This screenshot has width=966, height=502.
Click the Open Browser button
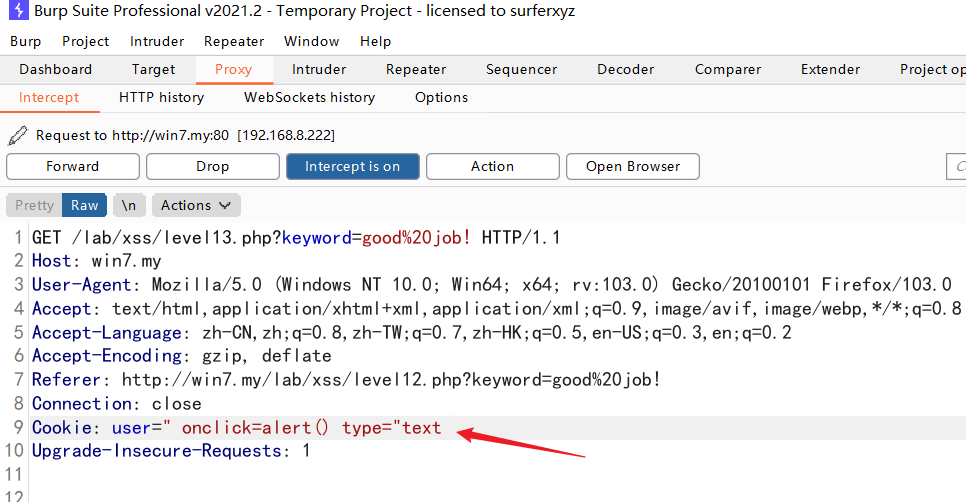[x=632, y=166]
